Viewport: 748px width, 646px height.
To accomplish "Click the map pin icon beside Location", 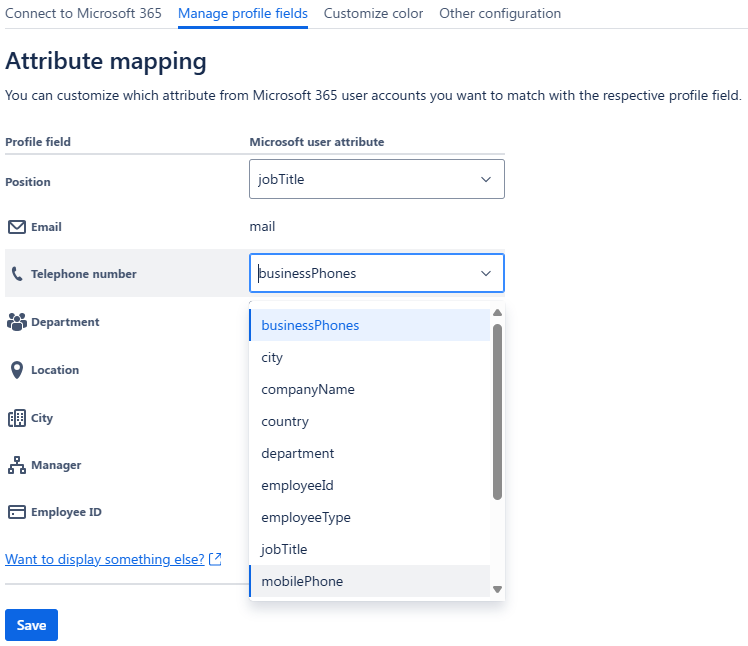I will pos(16,370).
